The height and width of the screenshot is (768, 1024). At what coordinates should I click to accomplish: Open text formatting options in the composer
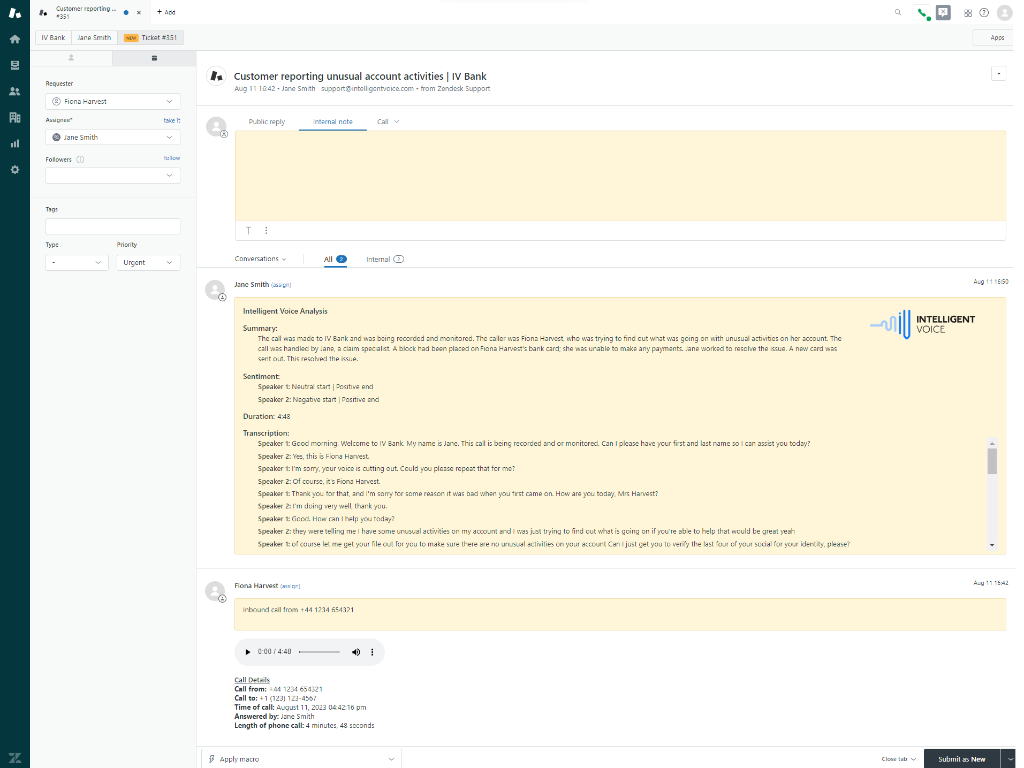248,230
